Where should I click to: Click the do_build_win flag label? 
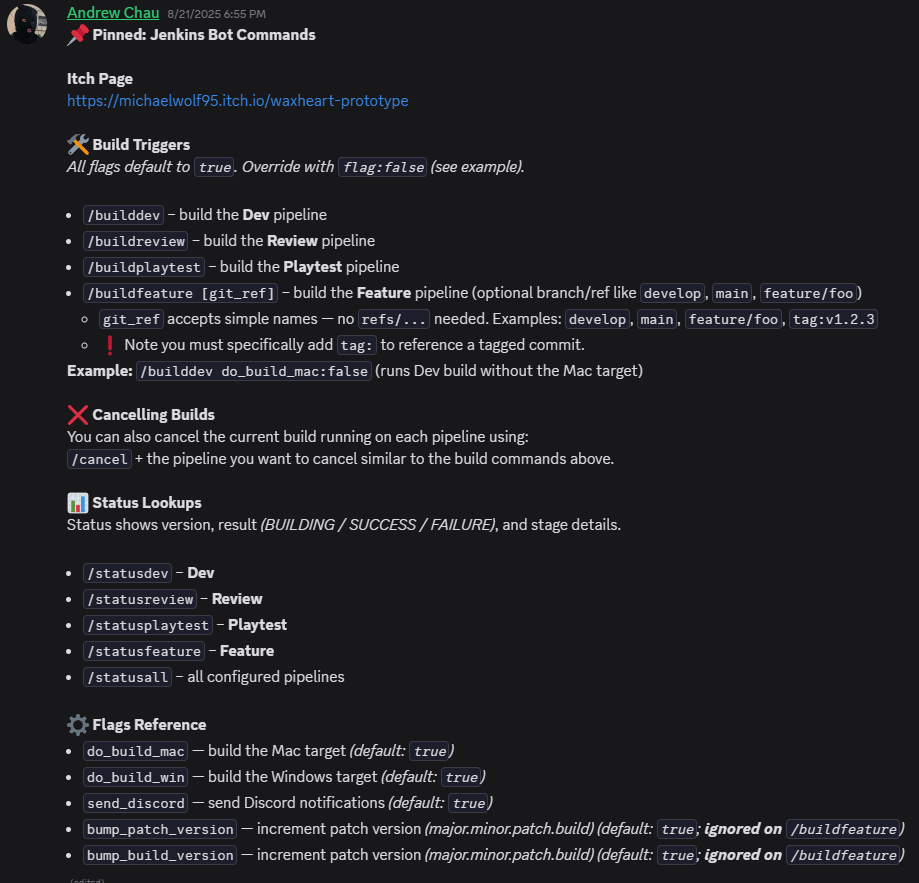coord(135,777)
